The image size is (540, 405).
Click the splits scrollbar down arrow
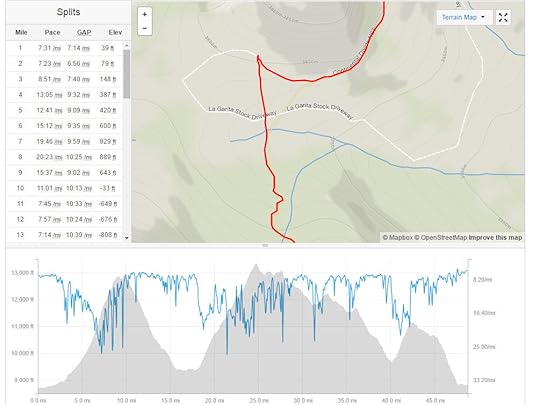tap(126, 238)
